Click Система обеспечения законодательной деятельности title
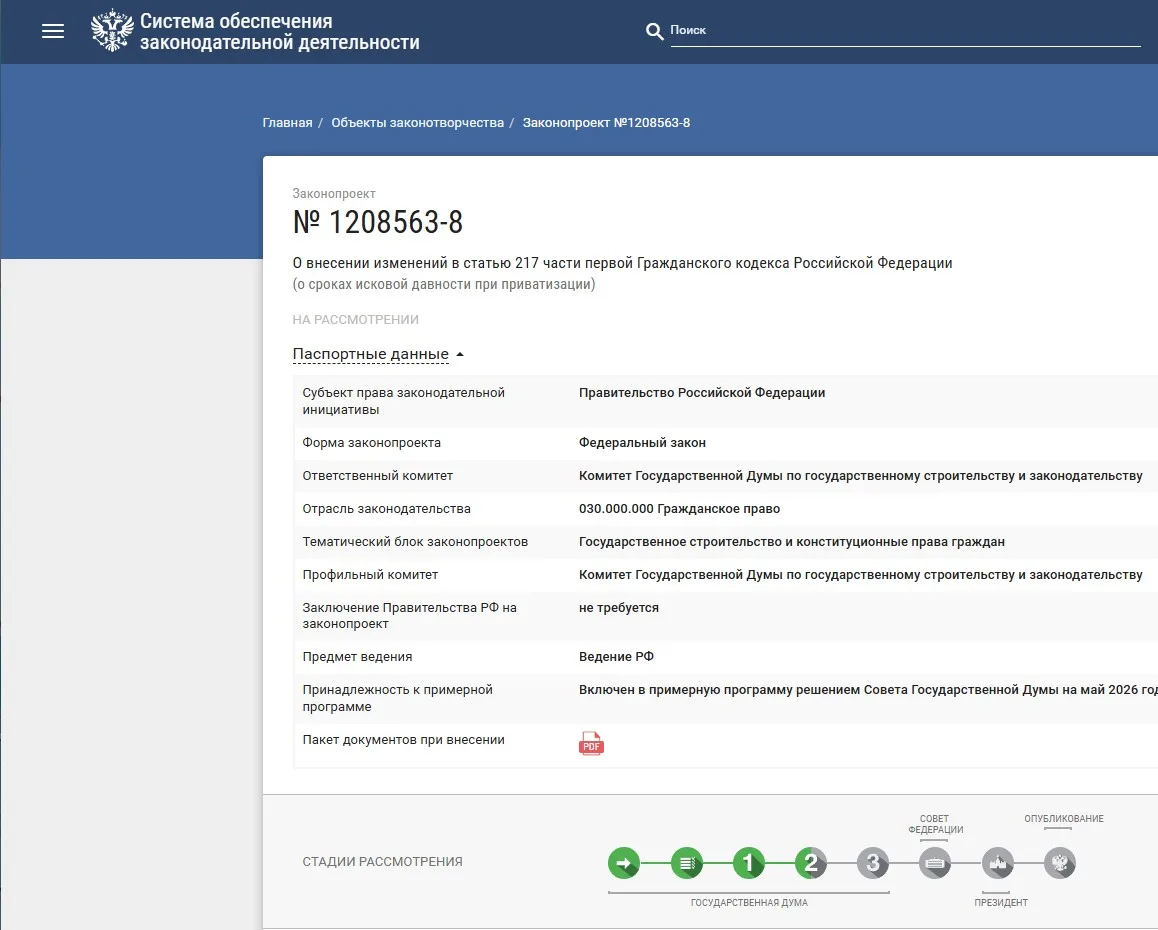 280,32
